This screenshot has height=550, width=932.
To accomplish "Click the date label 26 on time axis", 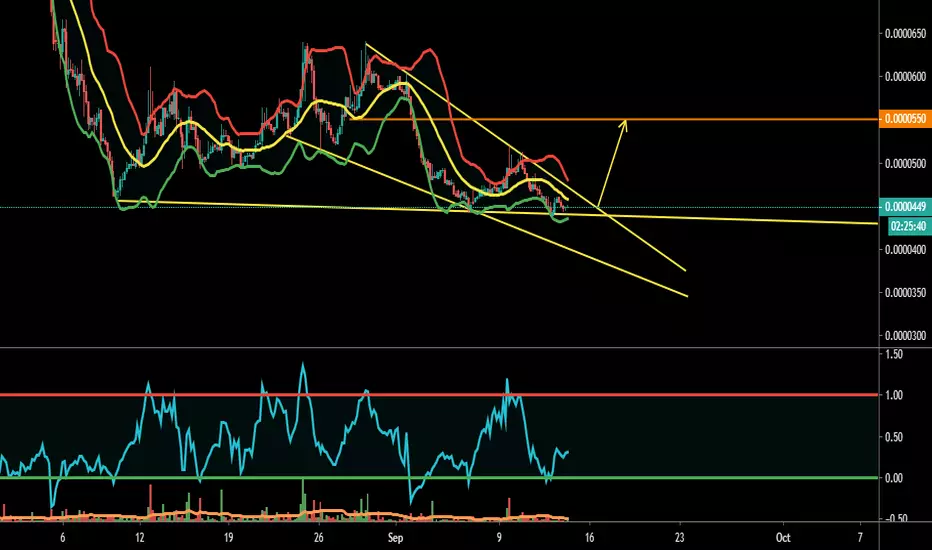I will tap(319, 538).
